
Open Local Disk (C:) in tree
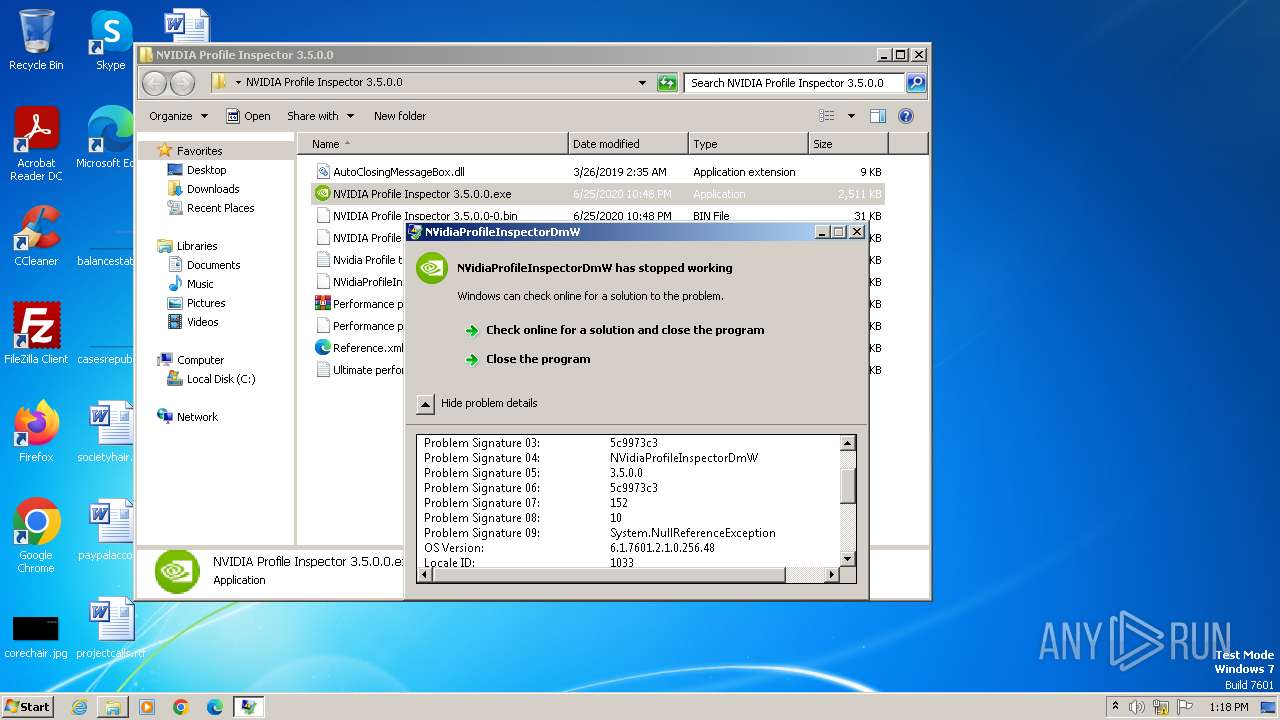click(220, 379)
